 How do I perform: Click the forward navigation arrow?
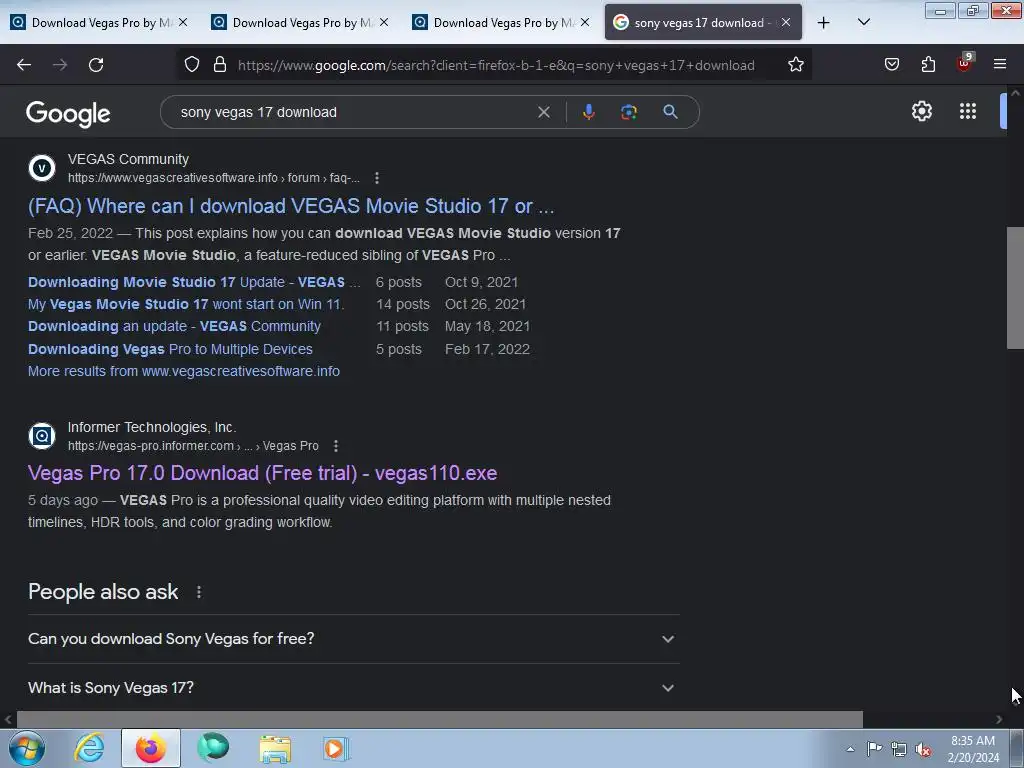pyautogui.click(x=60, y=65)
